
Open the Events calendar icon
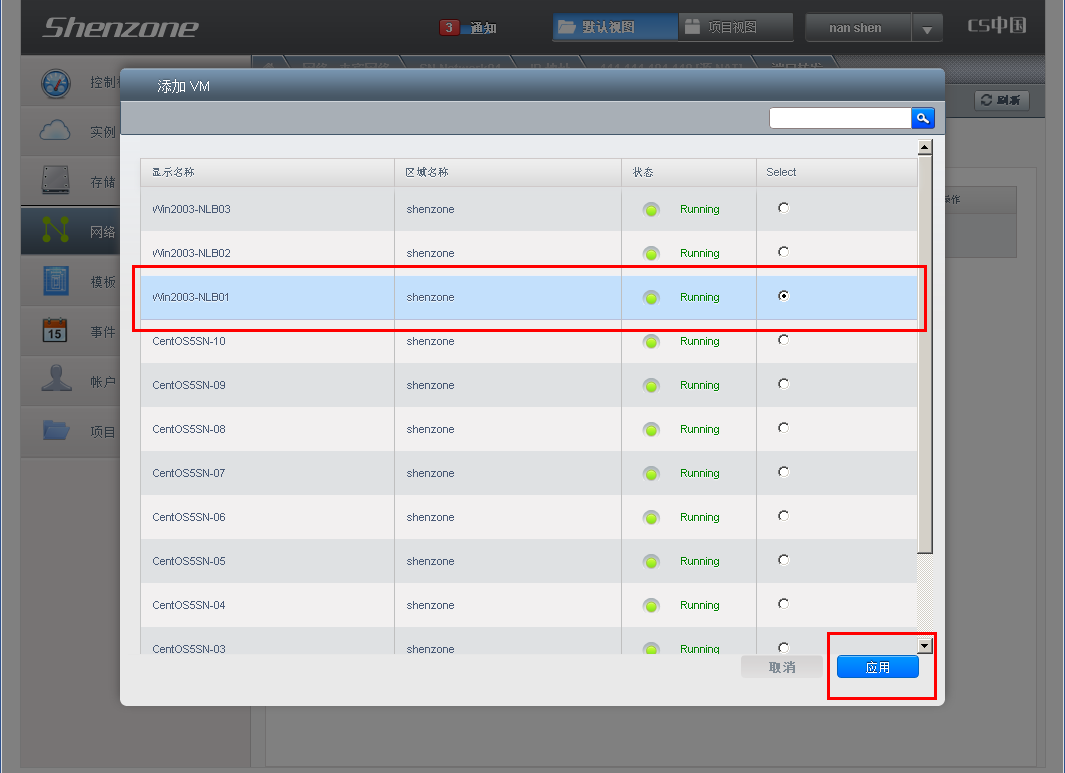click(56, 331)
